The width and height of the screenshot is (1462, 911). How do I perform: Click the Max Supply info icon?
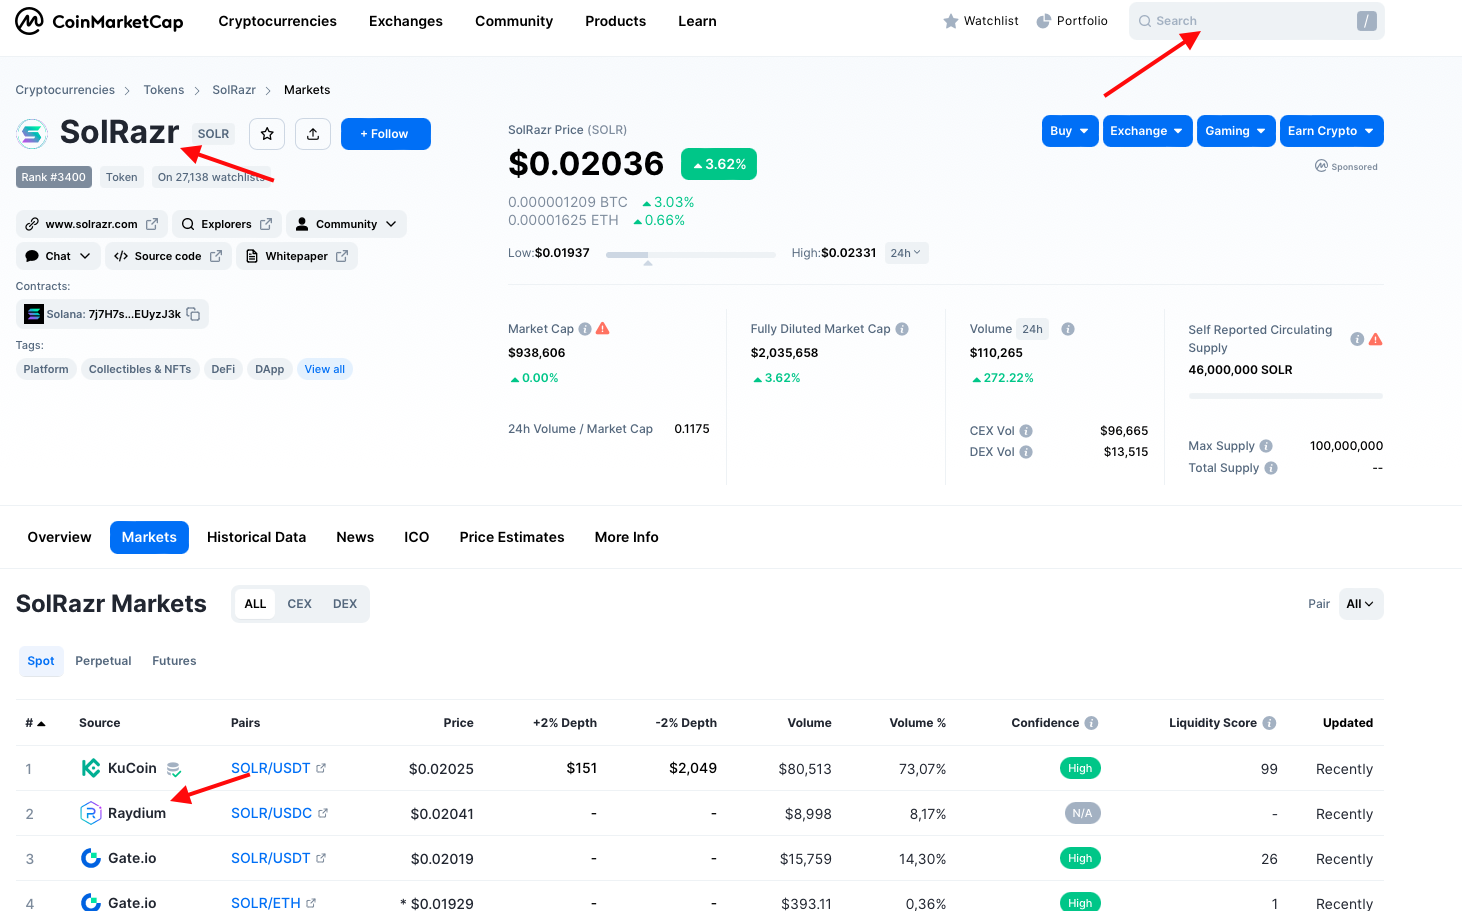(1266, 446)
